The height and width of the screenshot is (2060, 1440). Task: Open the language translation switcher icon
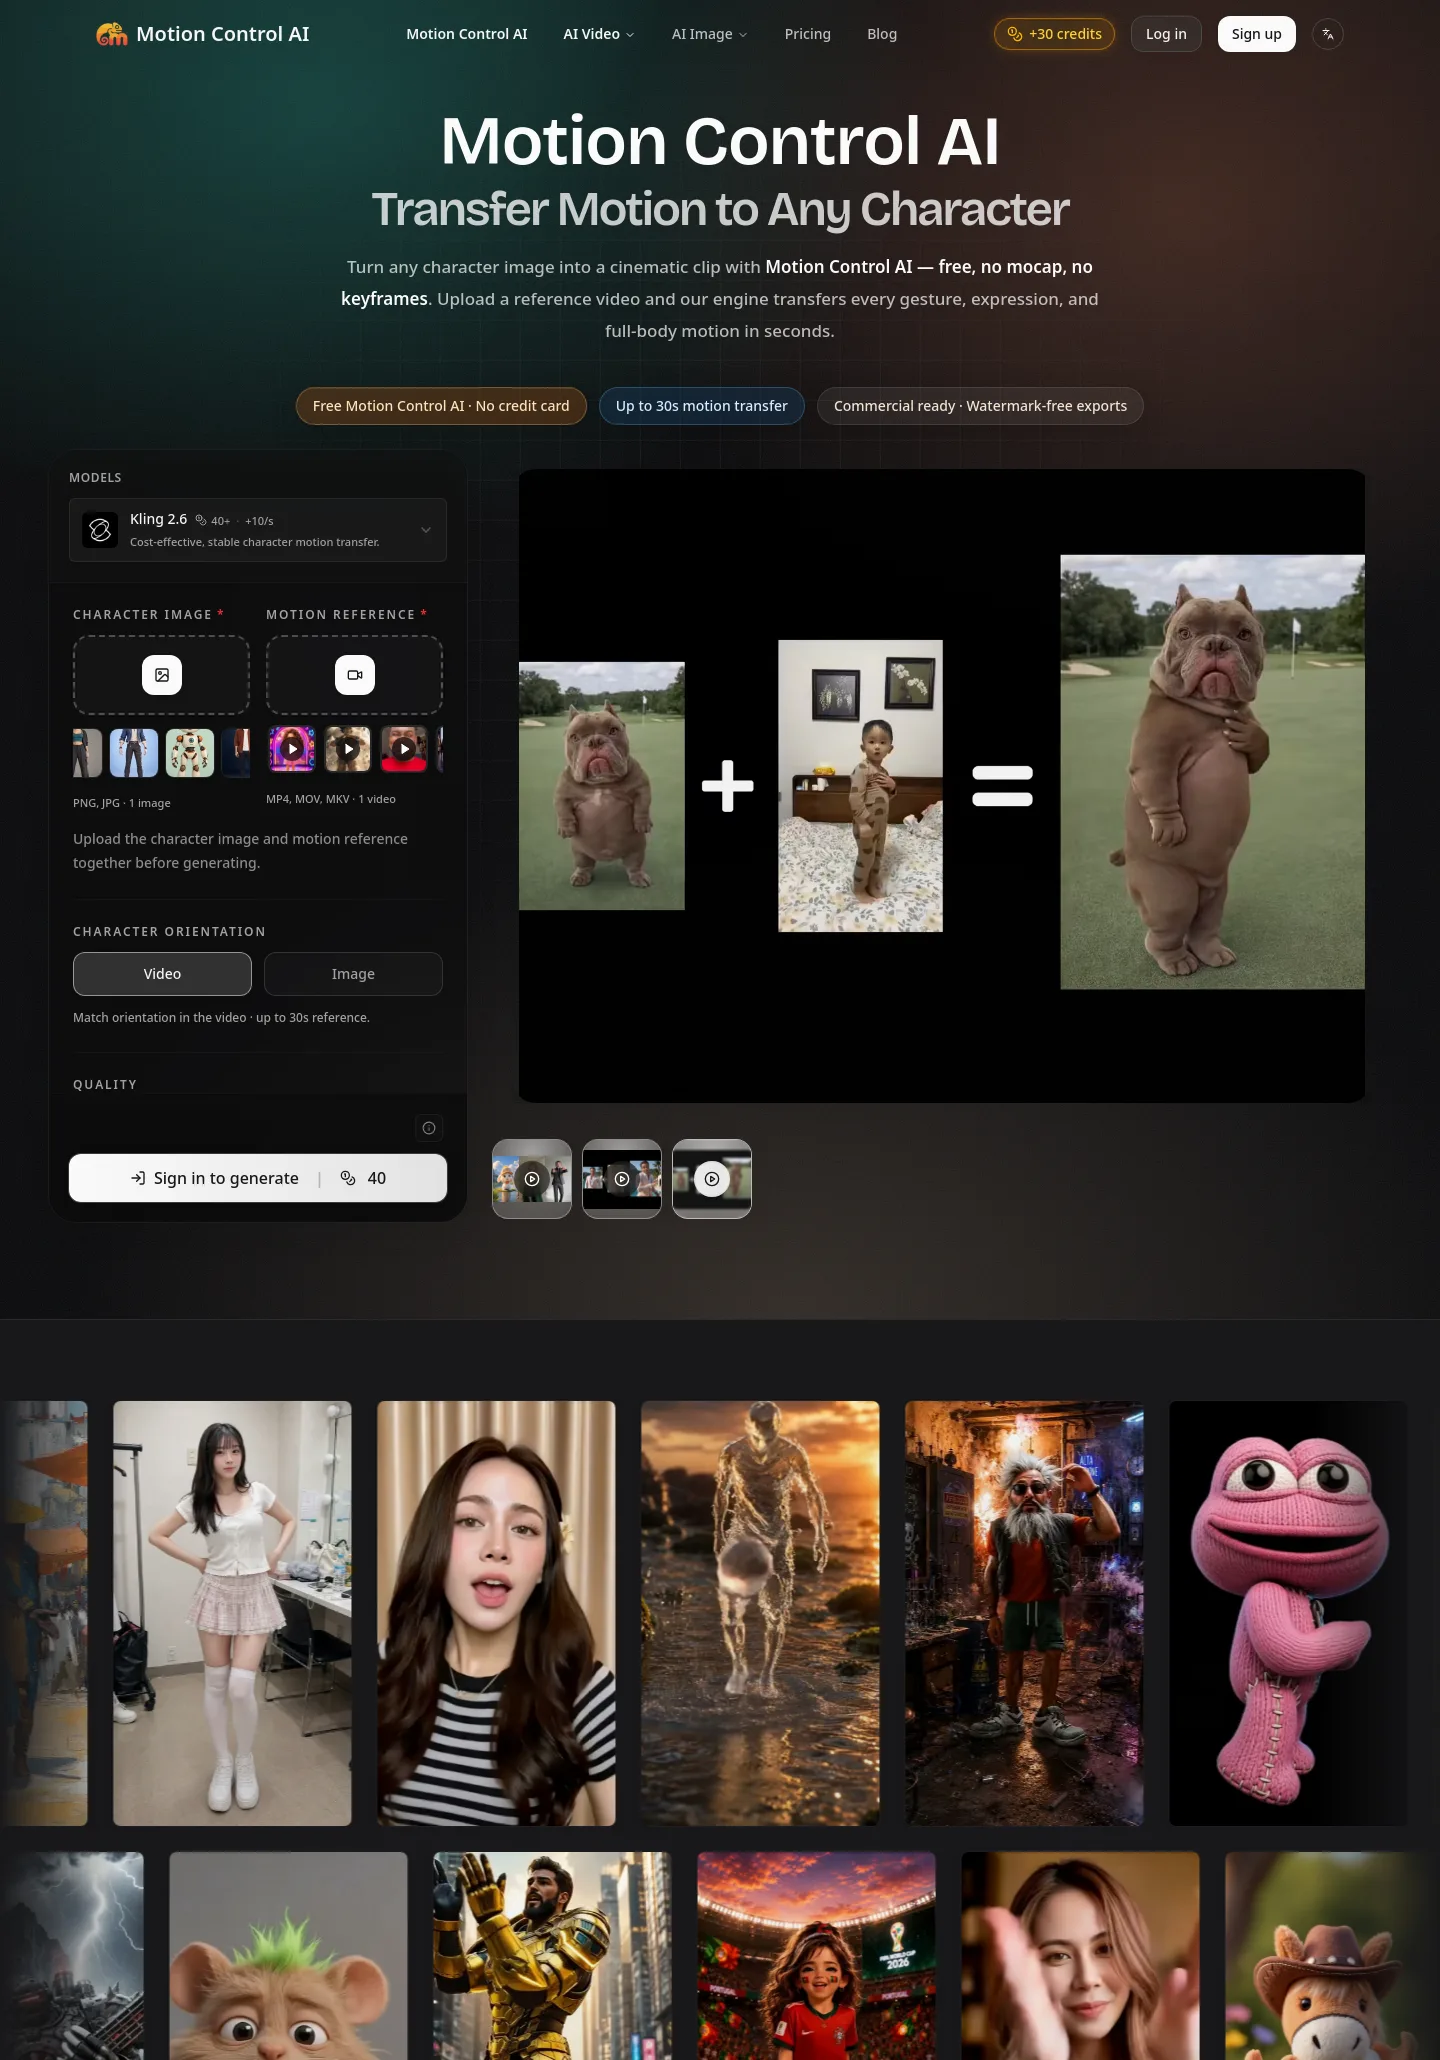[1327, 34]
